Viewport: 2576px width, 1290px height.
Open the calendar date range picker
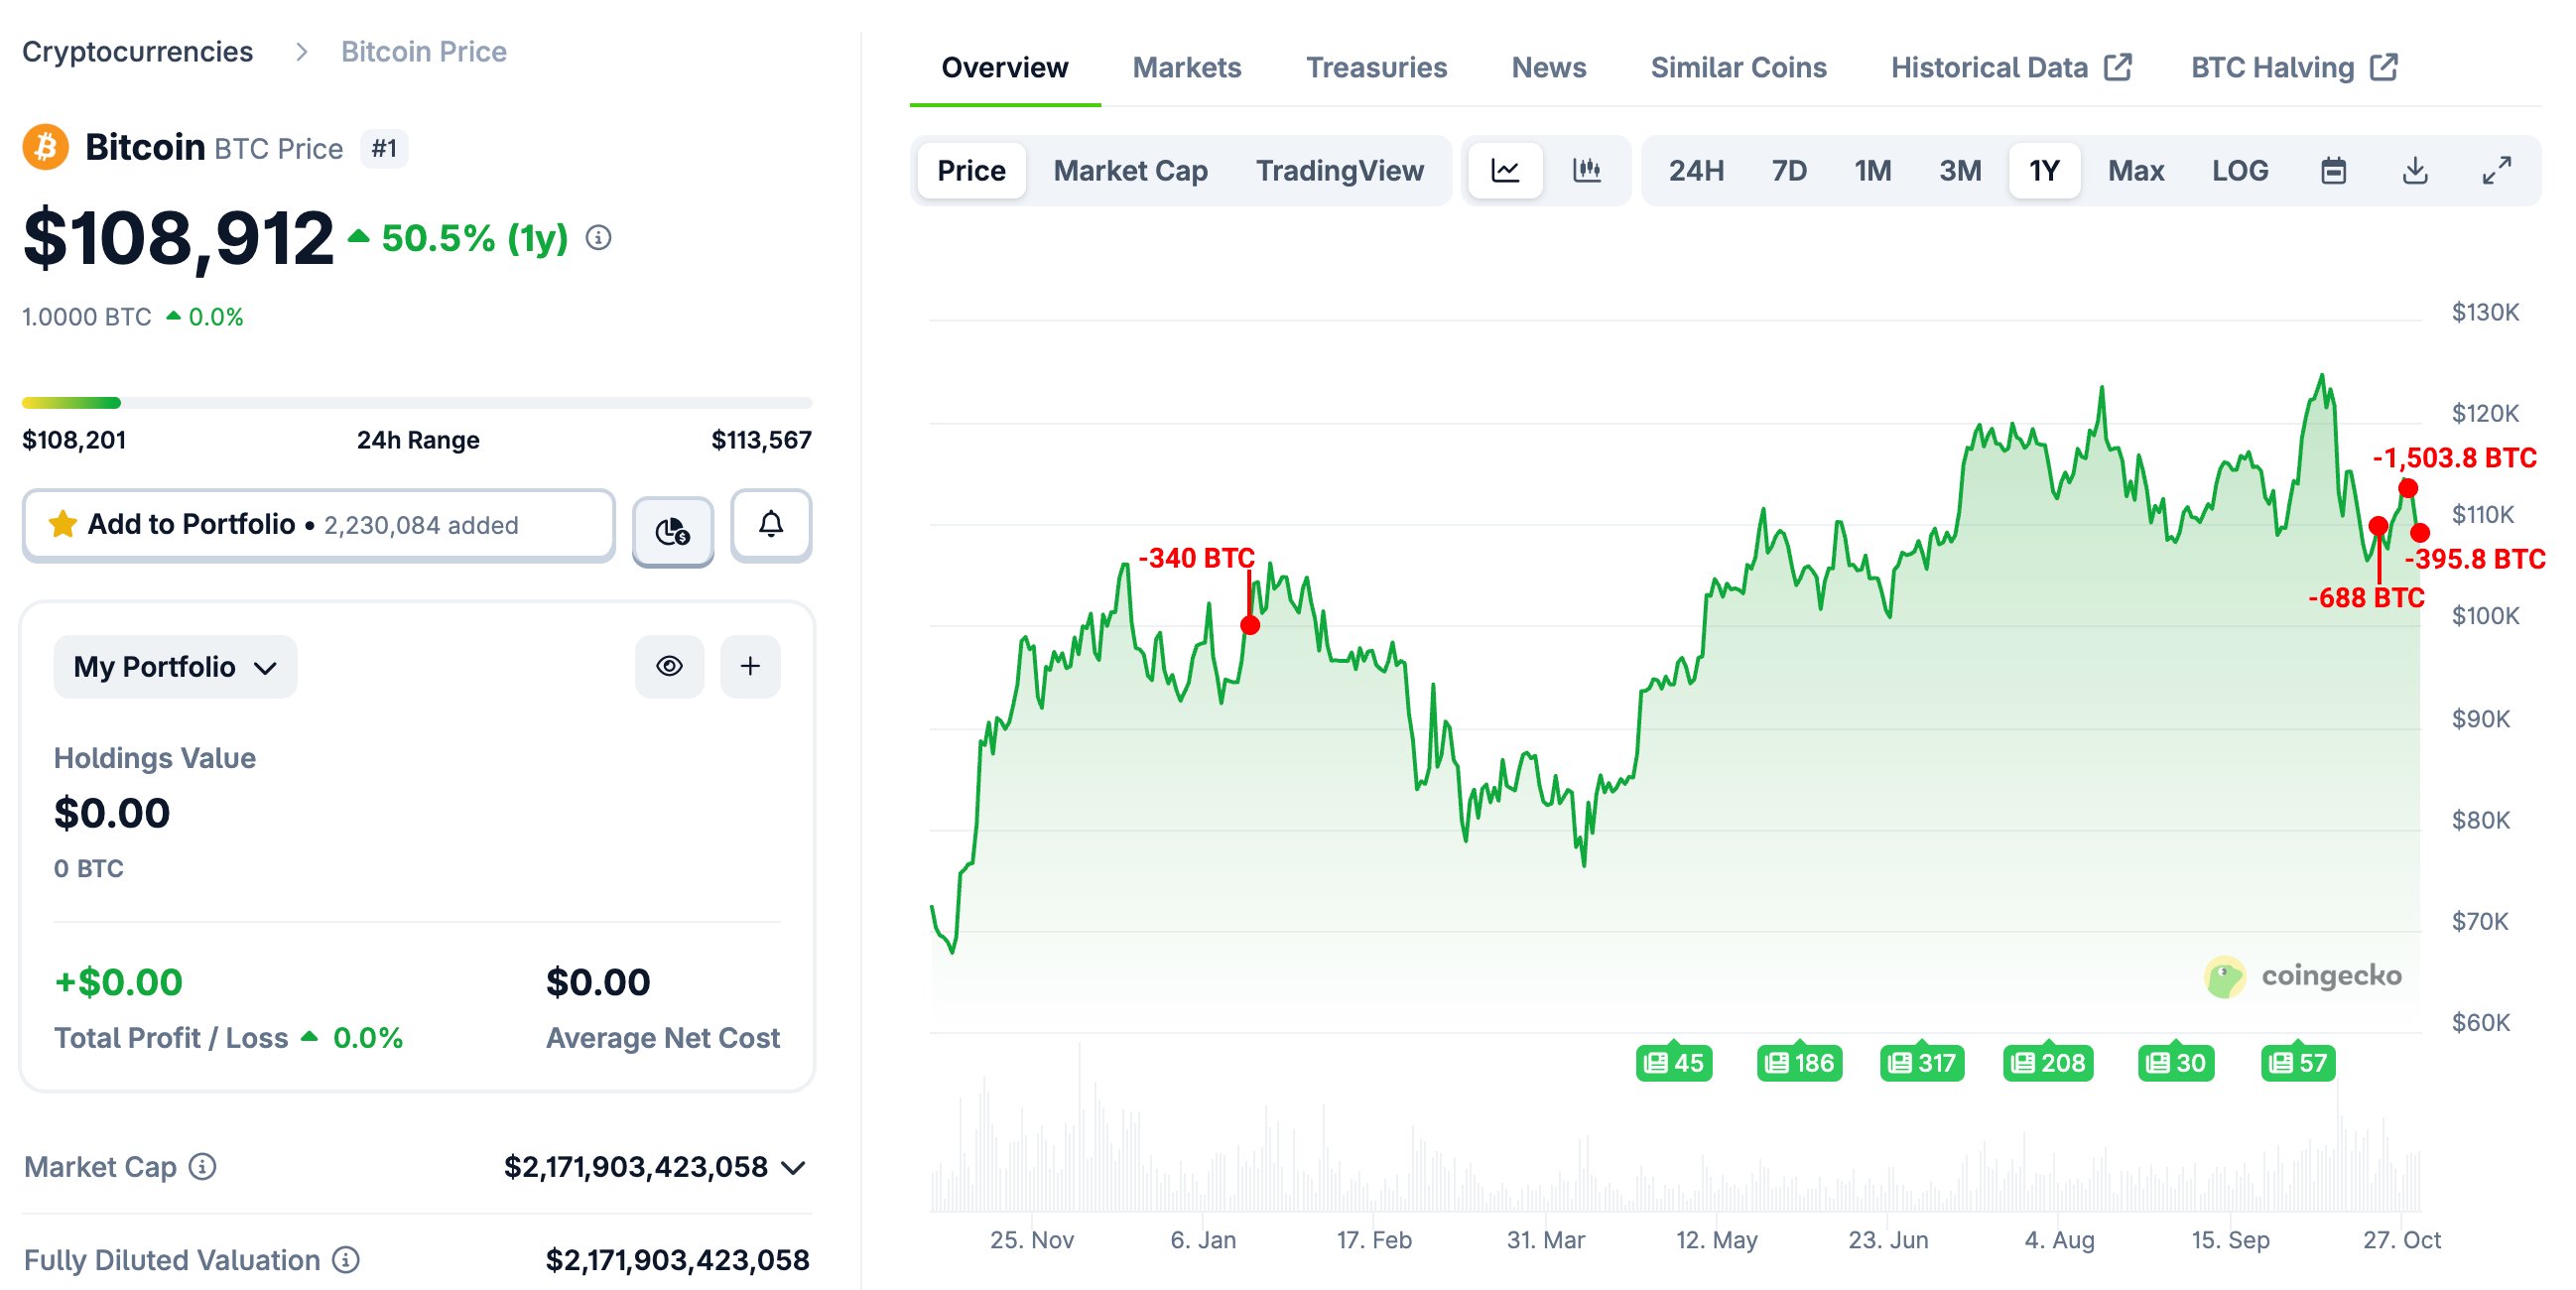tap(2333, 170)
